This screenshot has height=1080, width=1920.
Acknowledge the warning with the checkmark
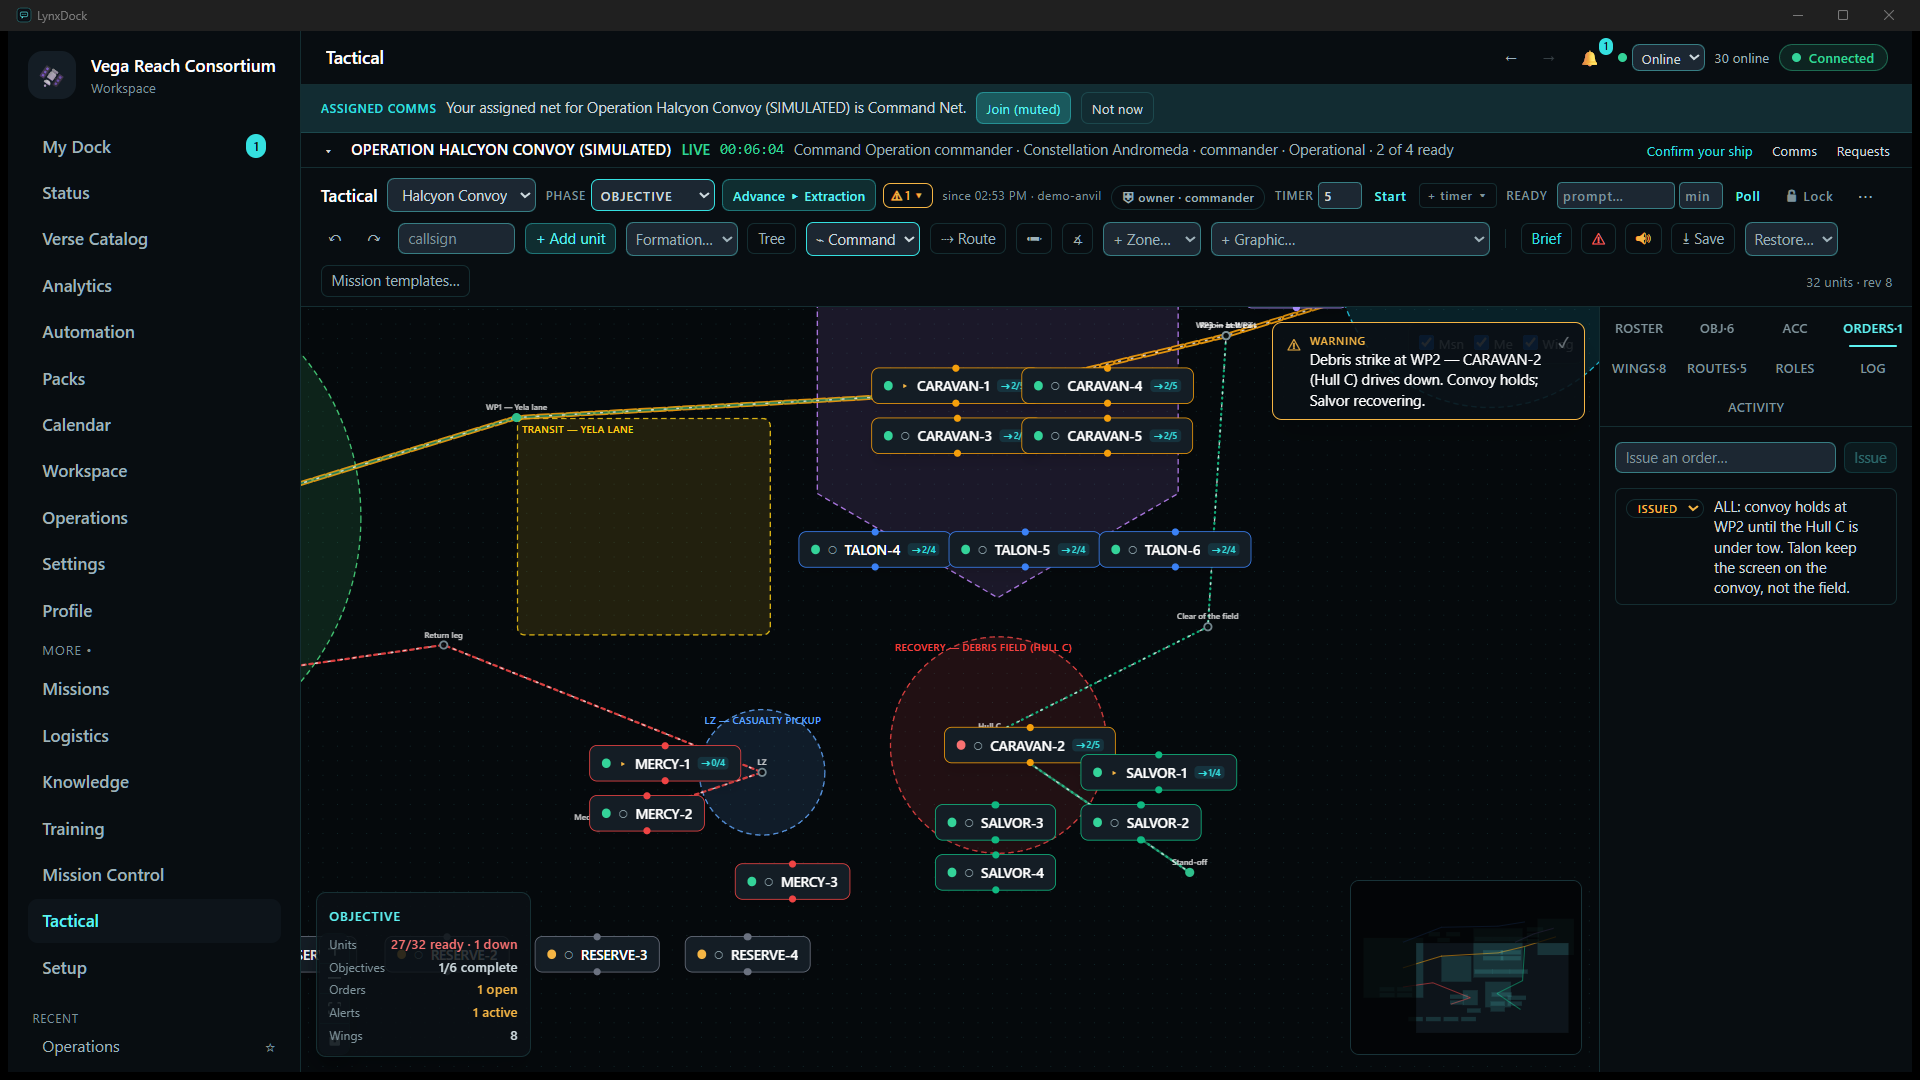tap(1563, 342)
